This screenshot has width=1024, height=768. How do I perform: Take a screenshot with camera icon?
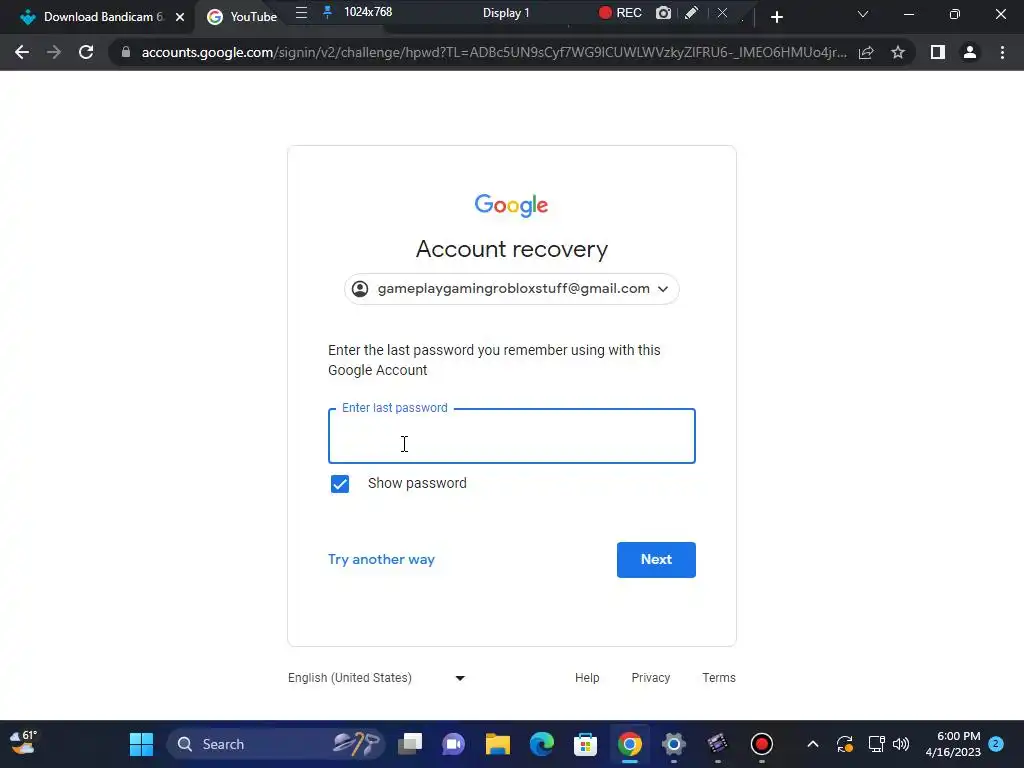(x=664, y=12)
